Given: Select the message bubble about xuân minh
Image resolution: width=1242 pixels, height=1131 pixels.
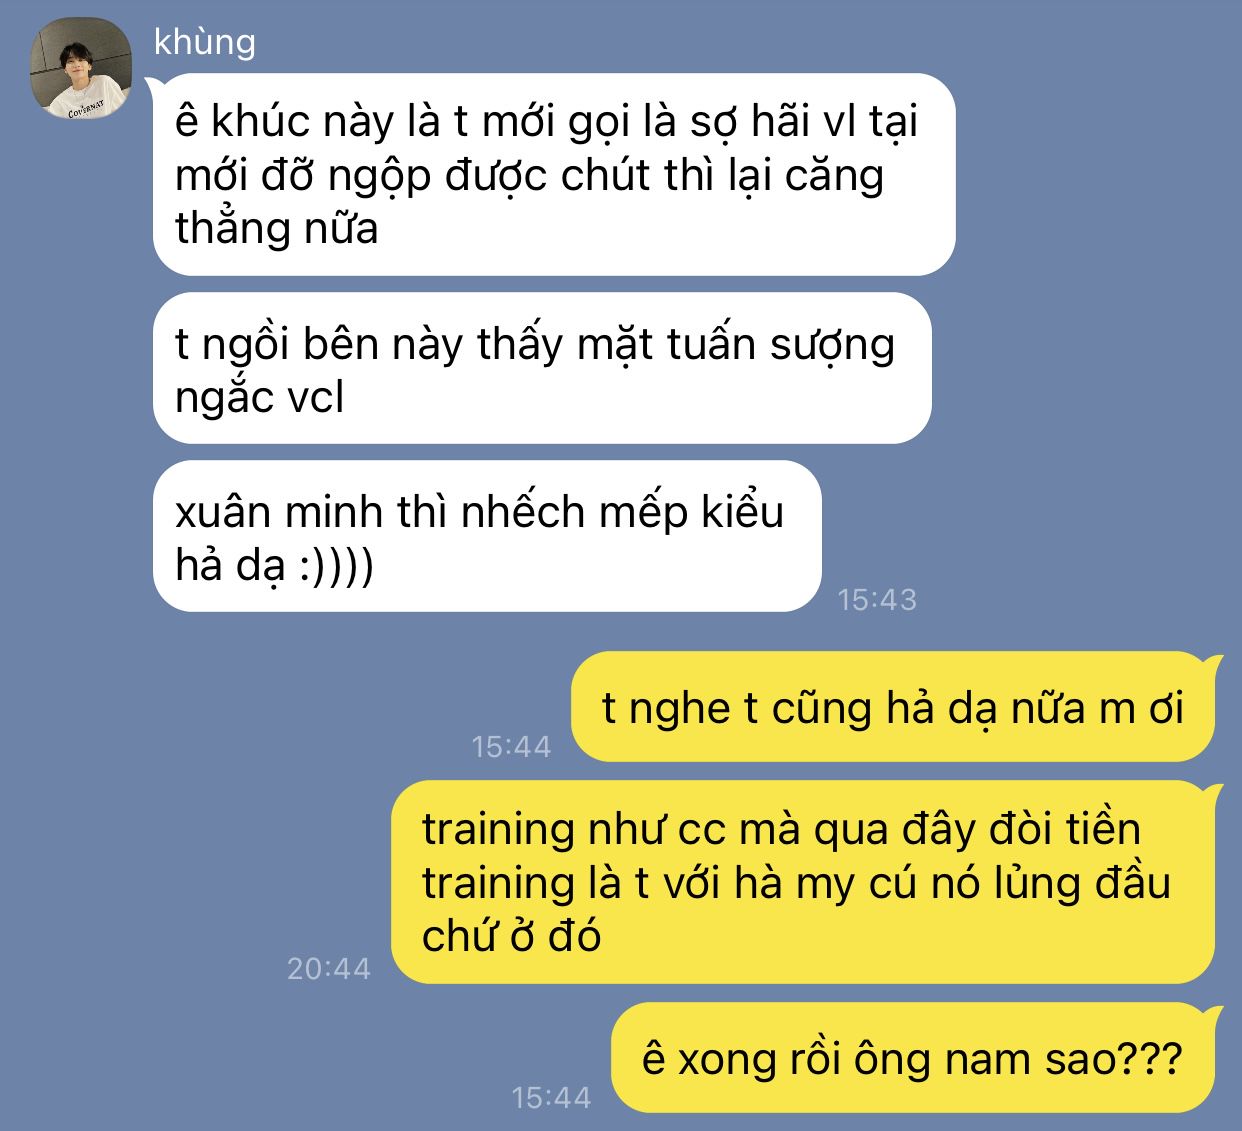Looking at the screenshot, I should tap(487, 537).
